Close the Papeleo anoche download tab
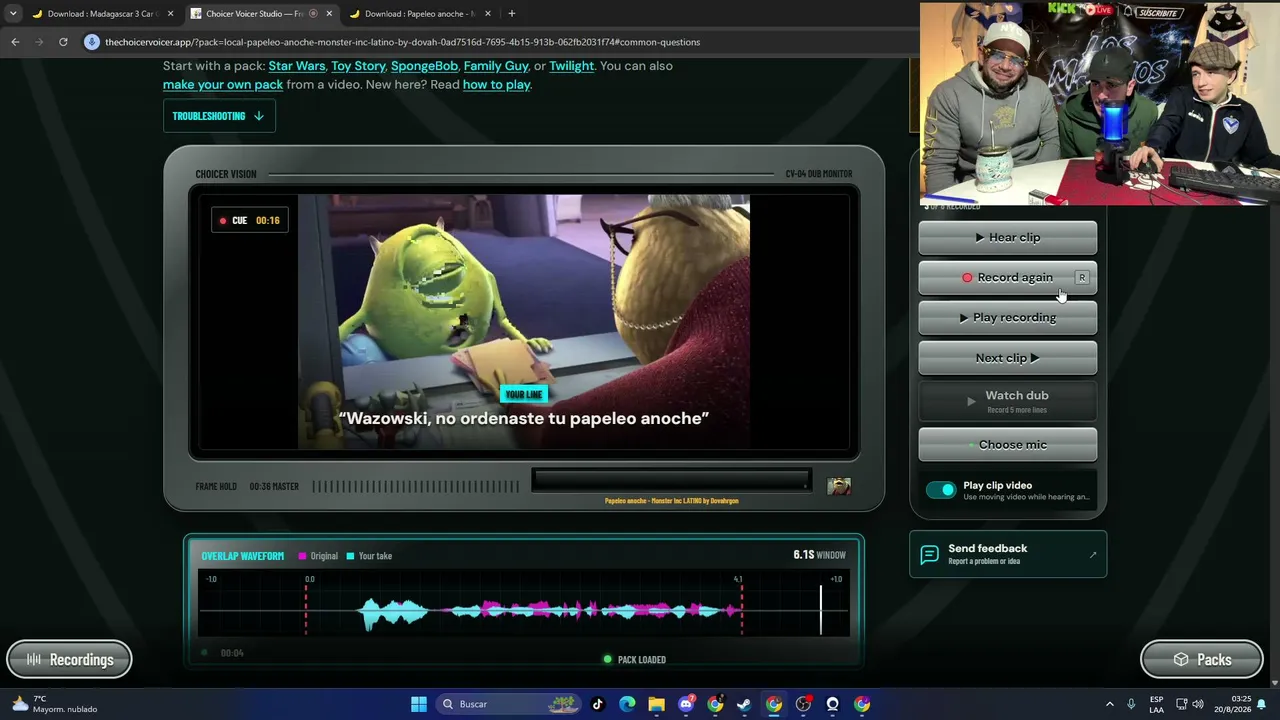This screenshot has width=1280, height=720. point(488,14)
